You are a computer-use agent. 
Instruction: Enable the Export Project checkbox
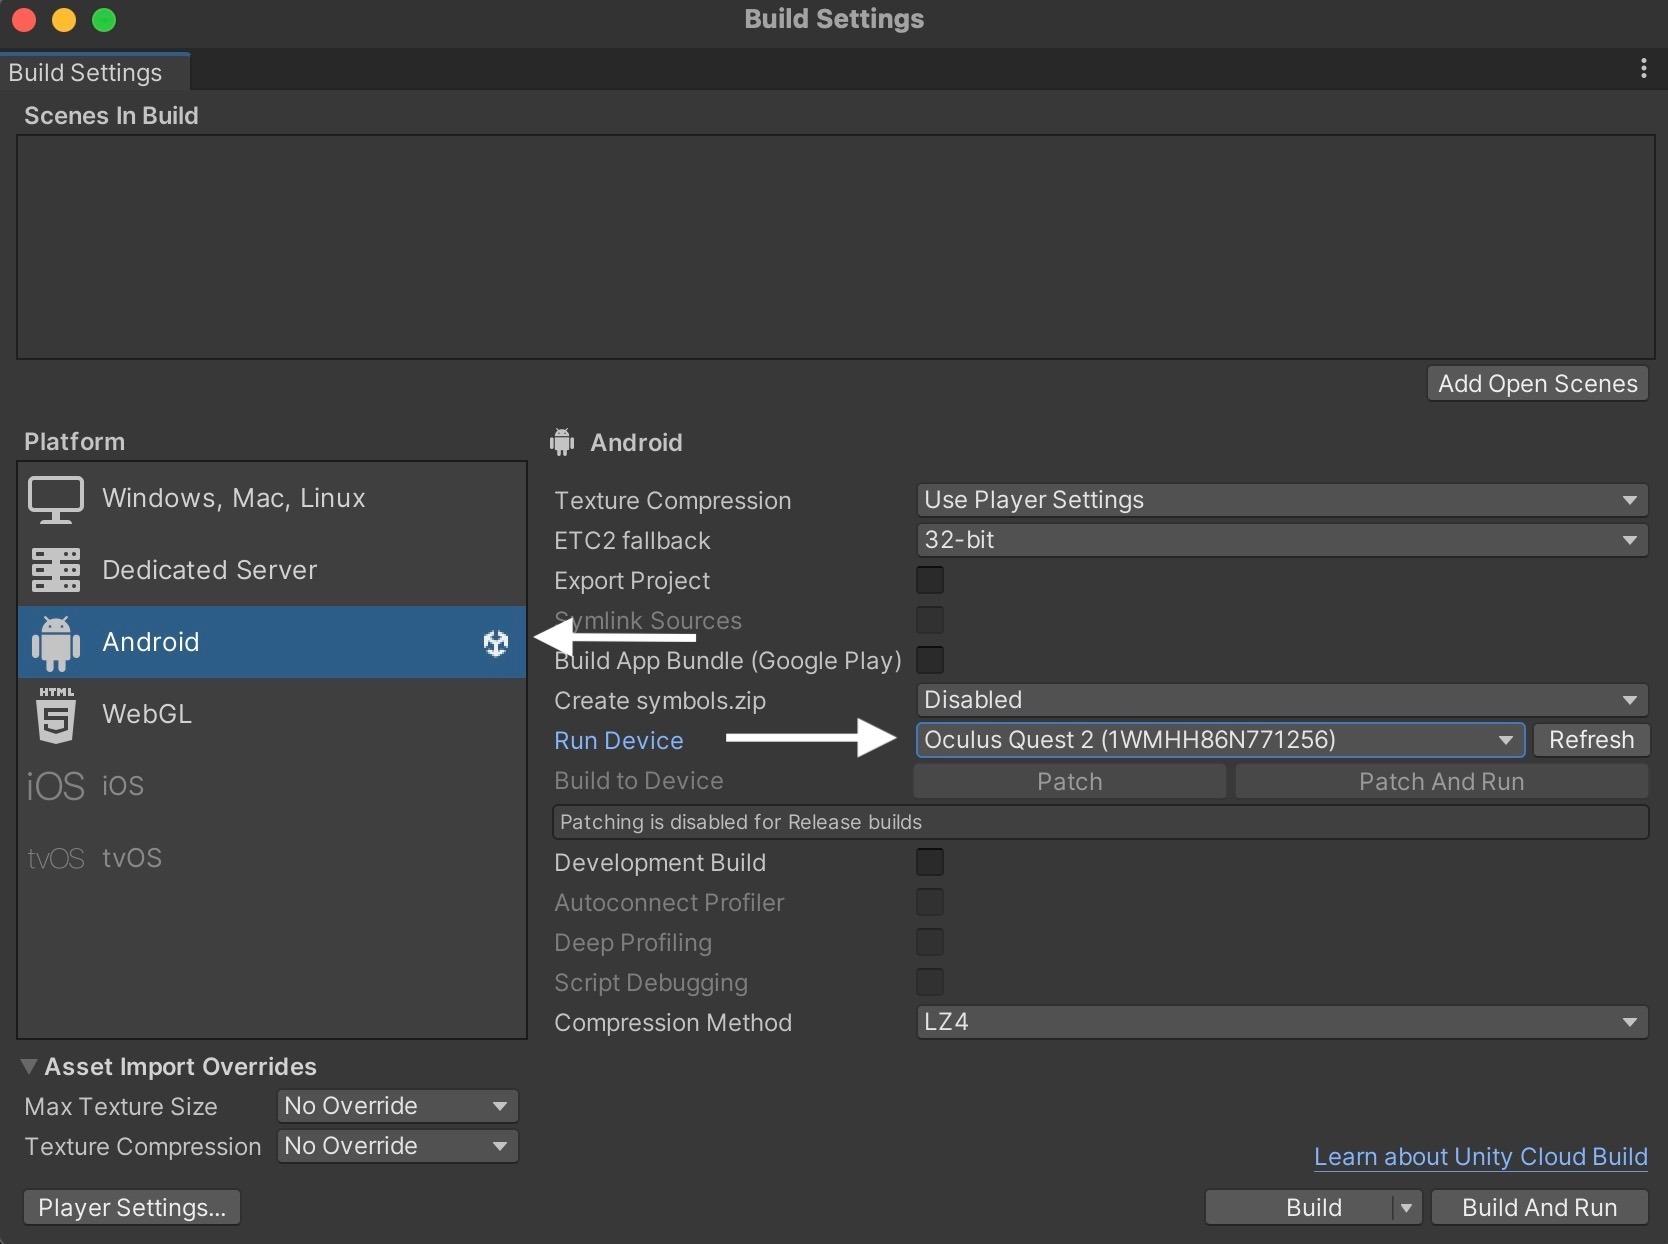[x=930, y=580]
